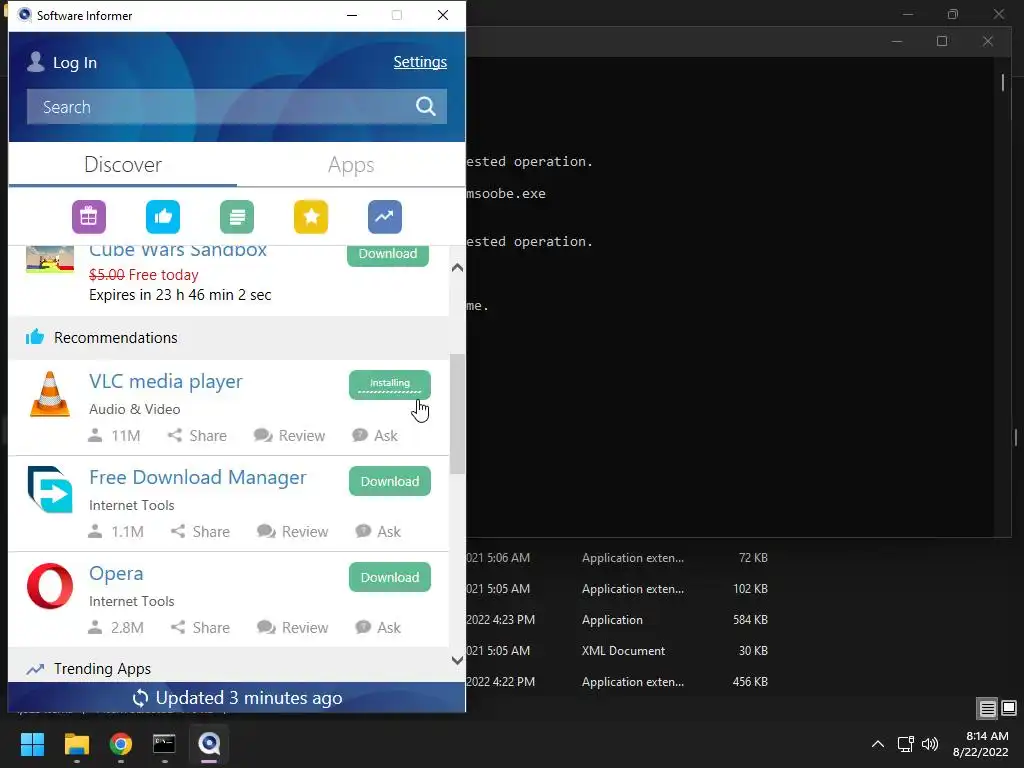Switch Explorer to details view icon

click(x=987, y=708)
